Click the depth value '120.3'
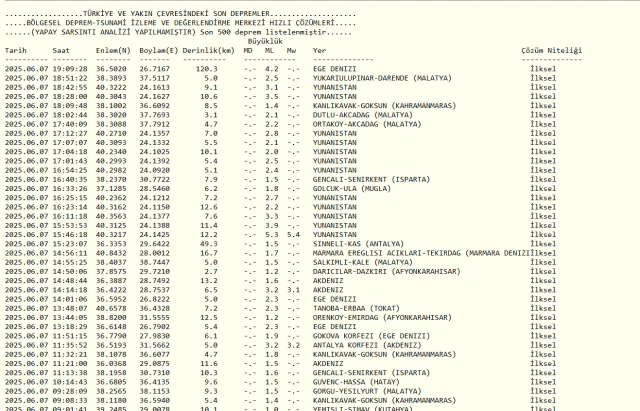The width and height of the screenshot is (640, 411). 207,69
